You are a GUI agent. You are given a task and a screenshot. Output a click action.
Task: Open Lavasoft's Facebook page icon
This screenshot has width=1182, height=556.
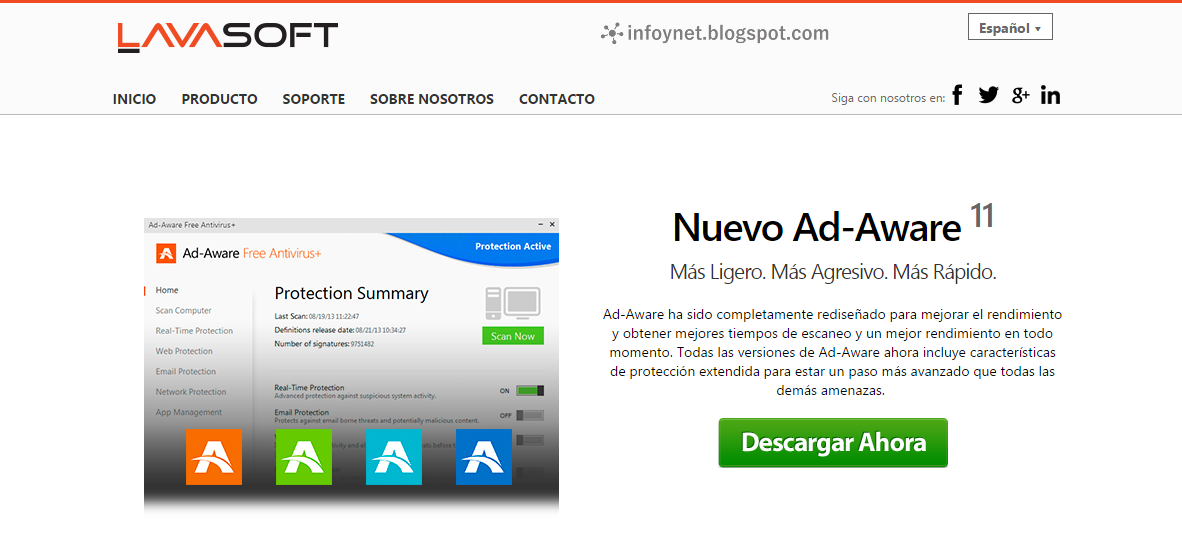point(957,95)
